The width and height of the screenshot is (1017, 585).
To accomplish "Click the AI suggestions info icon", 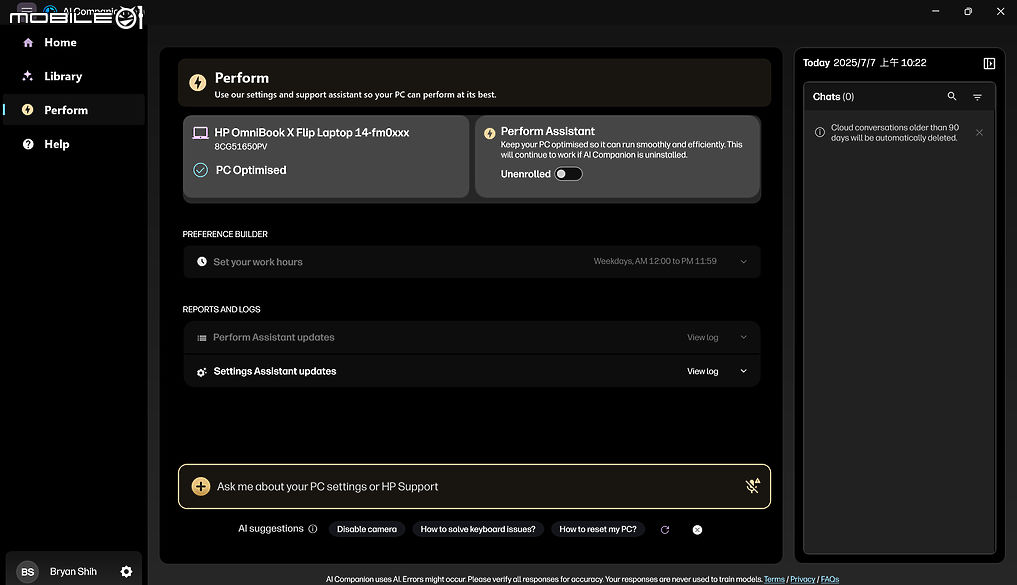I will [313, 529].
